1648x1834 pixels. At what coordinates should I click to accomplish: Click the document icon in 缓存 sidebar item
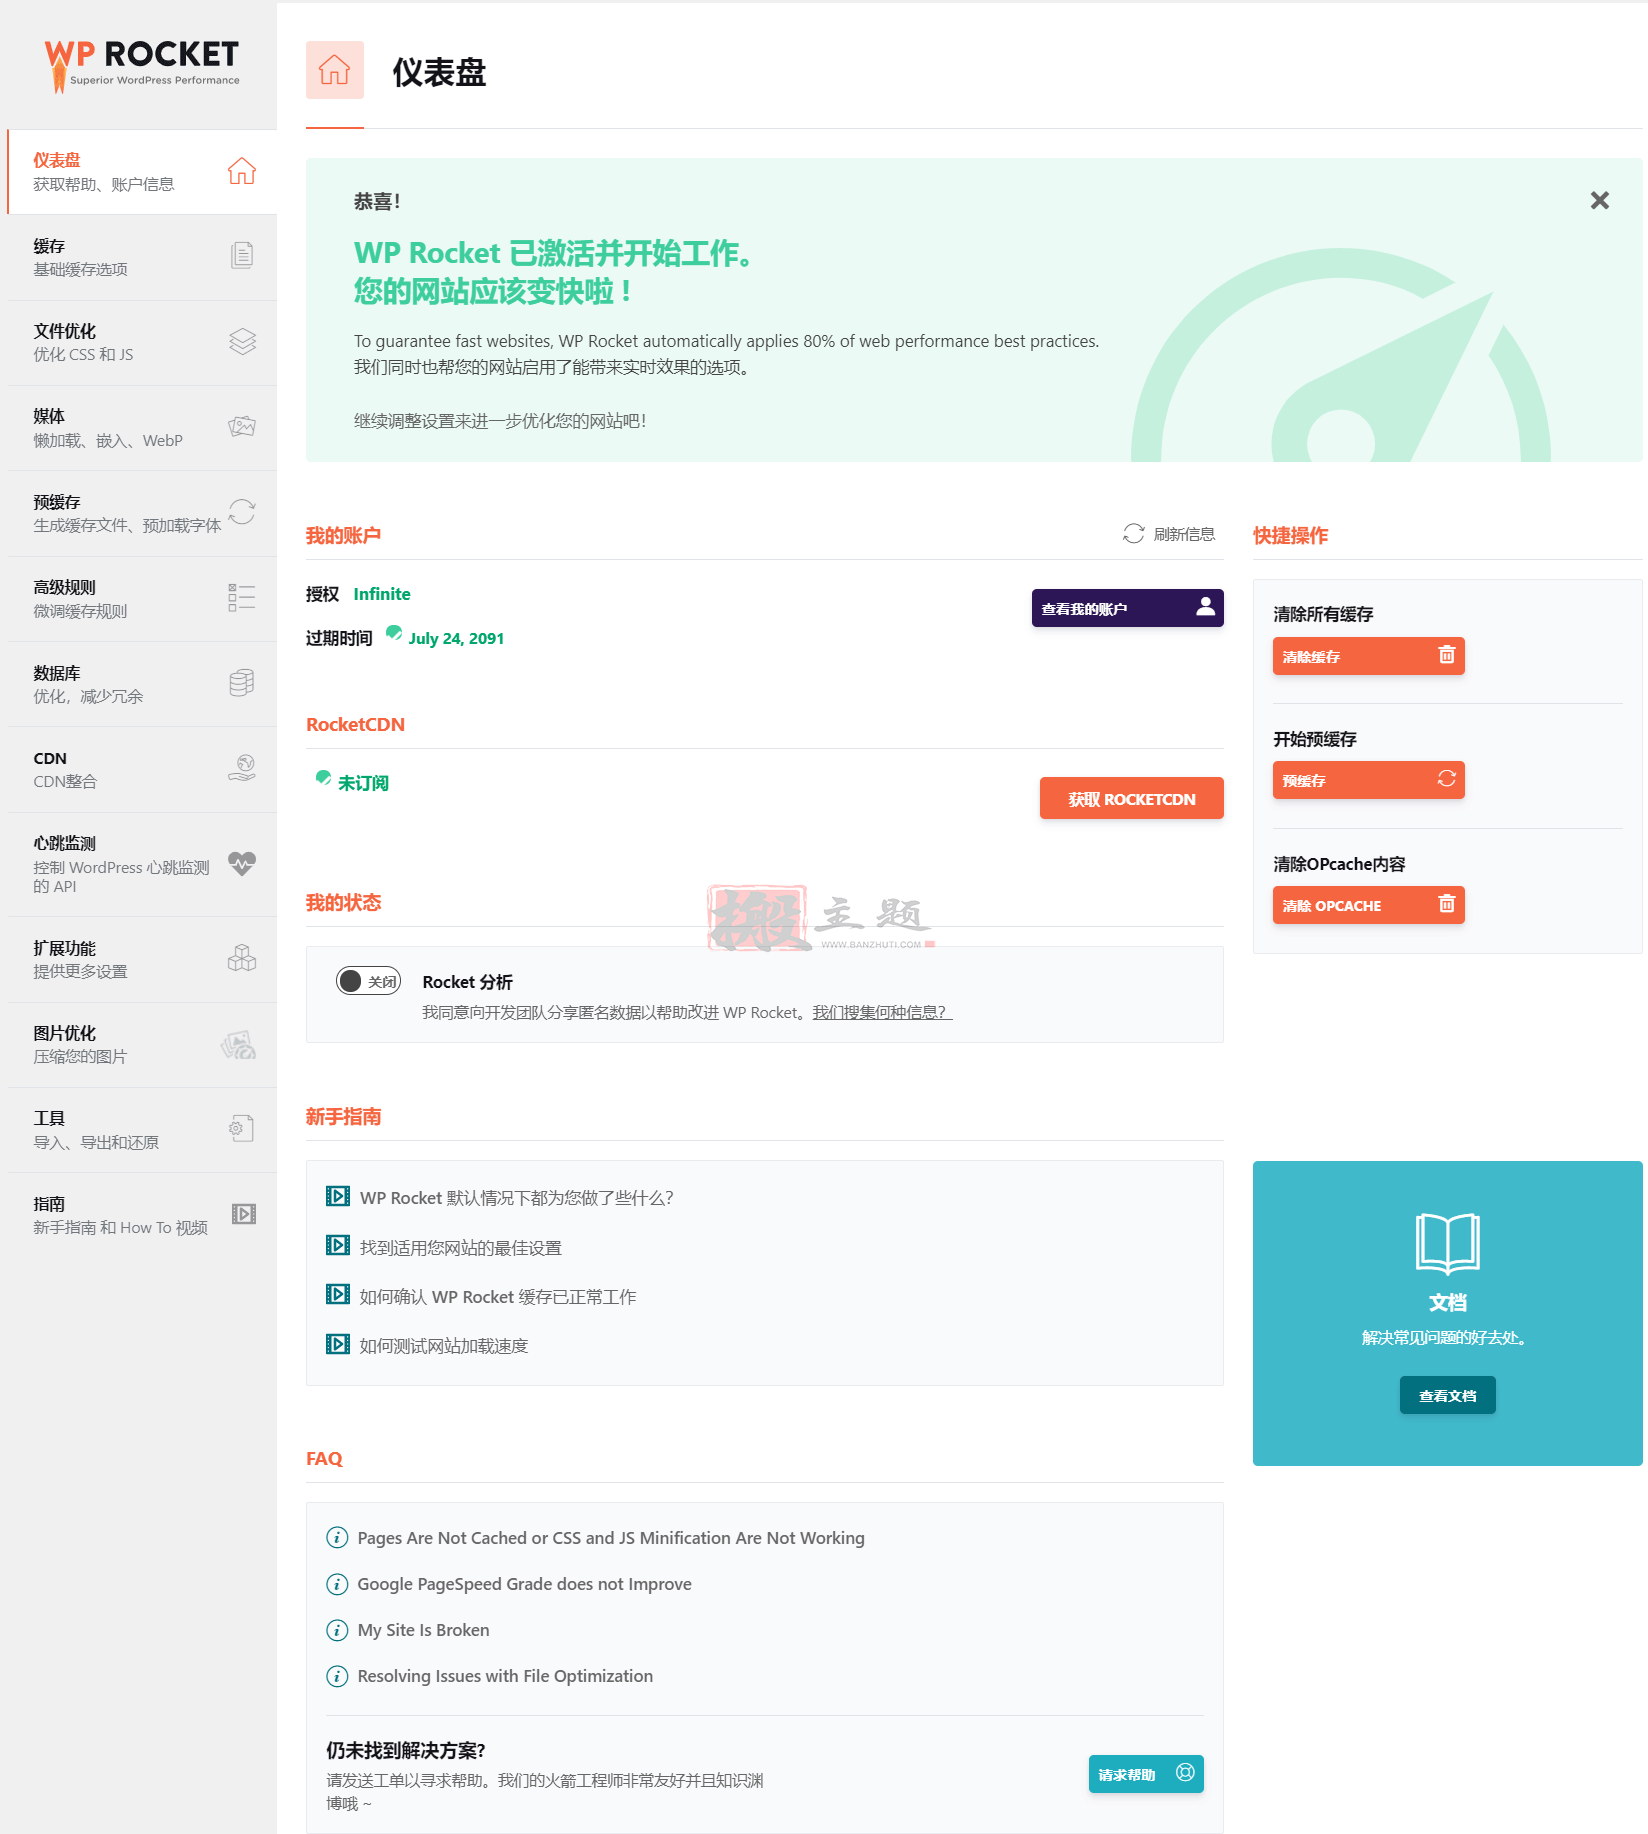[x=242, y=255]
